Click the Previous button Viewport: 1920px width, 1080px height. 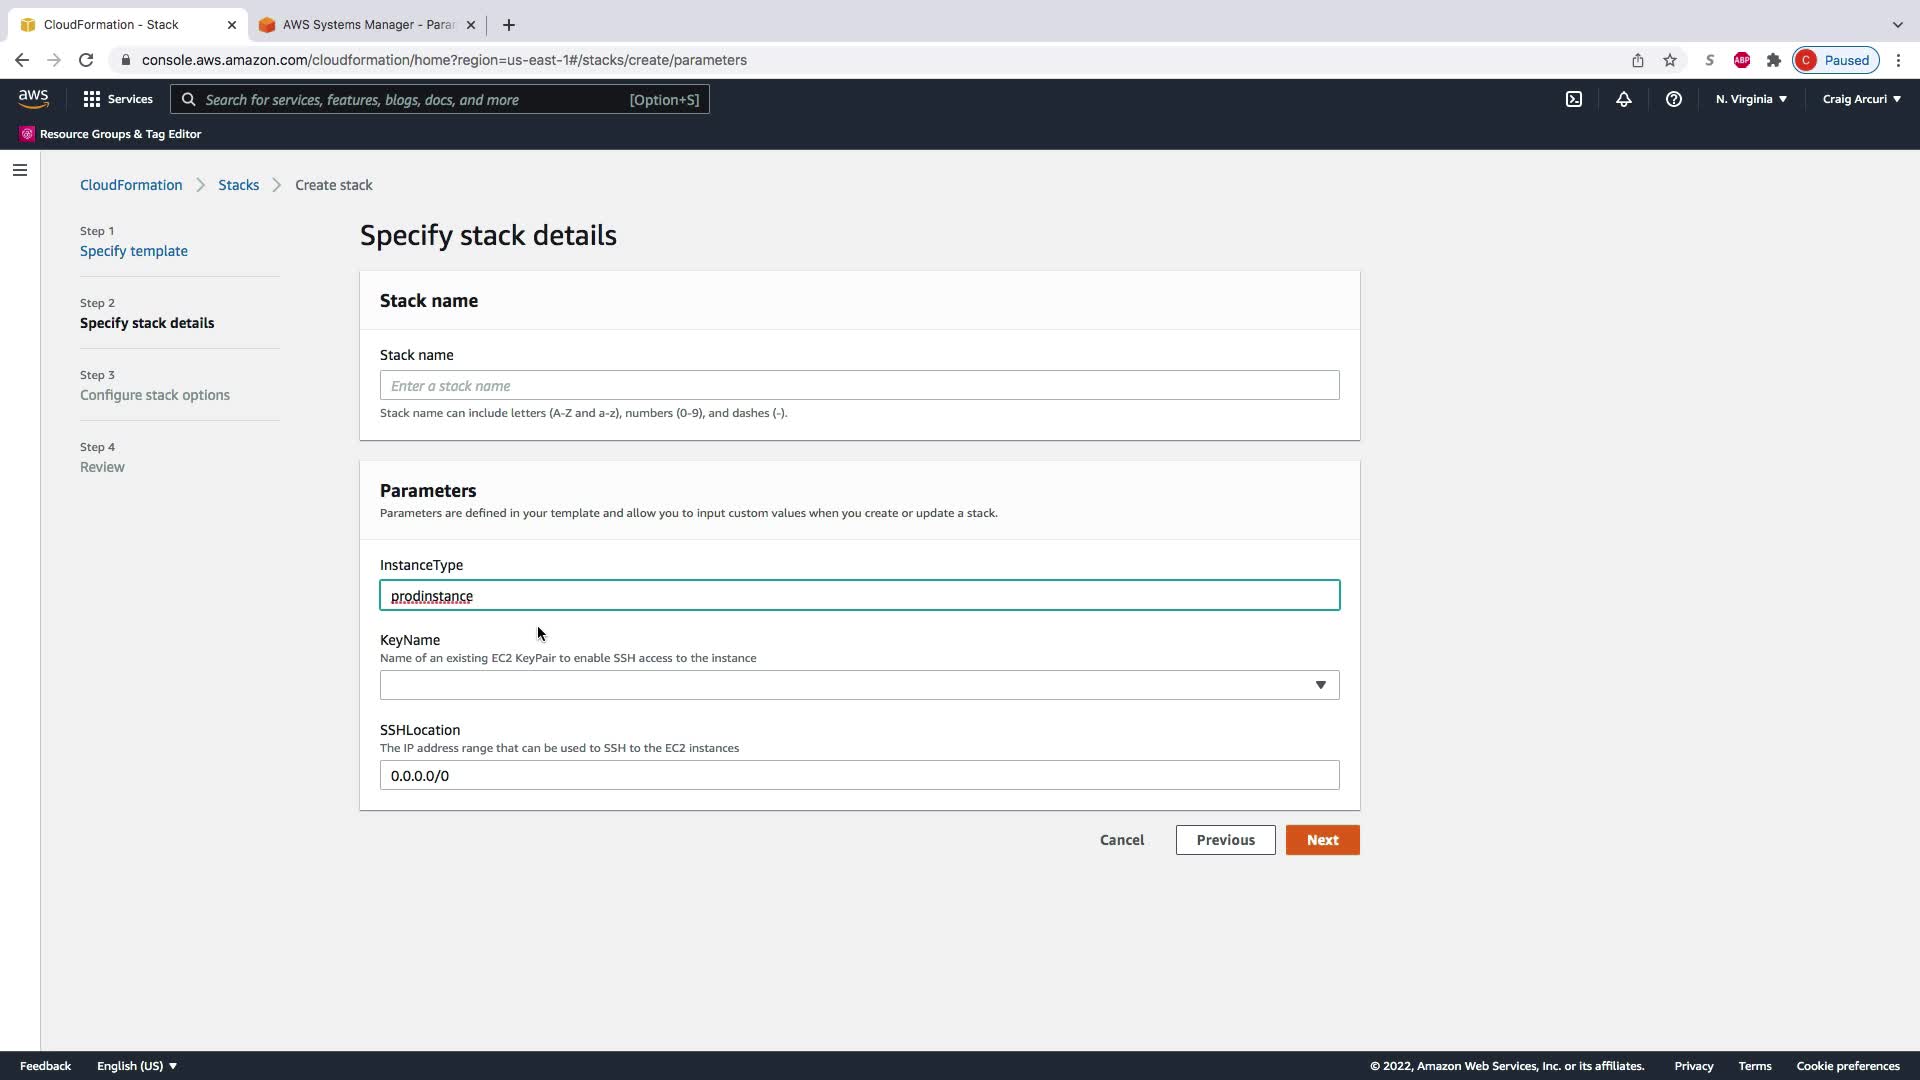[x=1225, y=840]
